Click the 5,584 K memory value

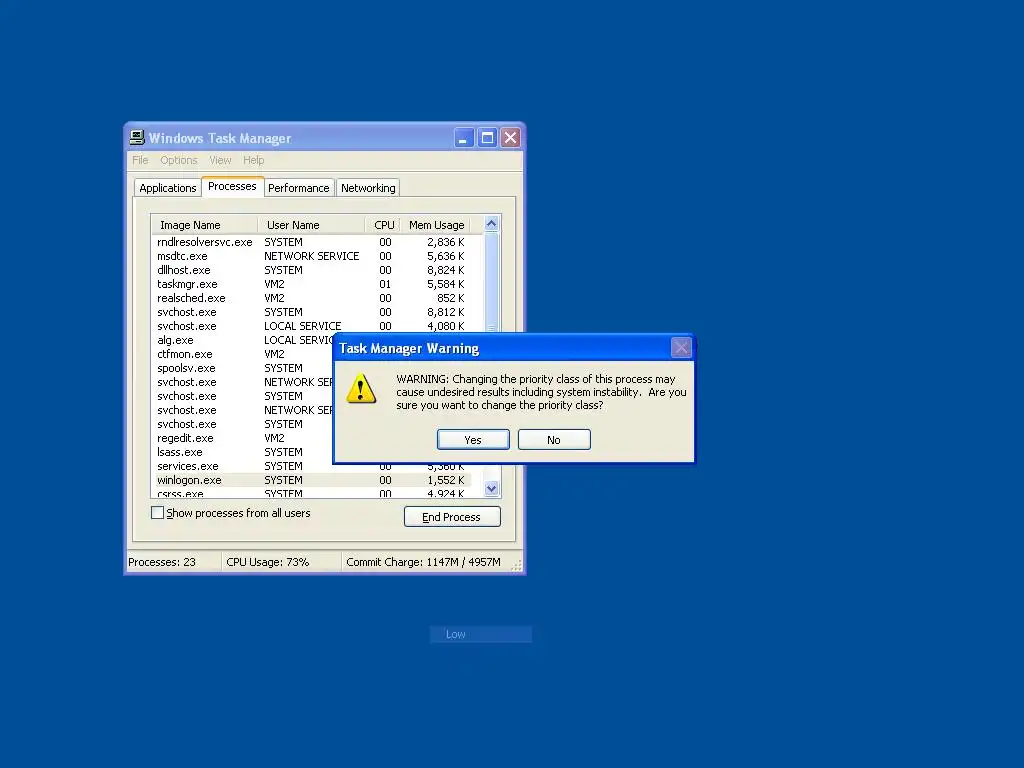[x=445, y=284]
